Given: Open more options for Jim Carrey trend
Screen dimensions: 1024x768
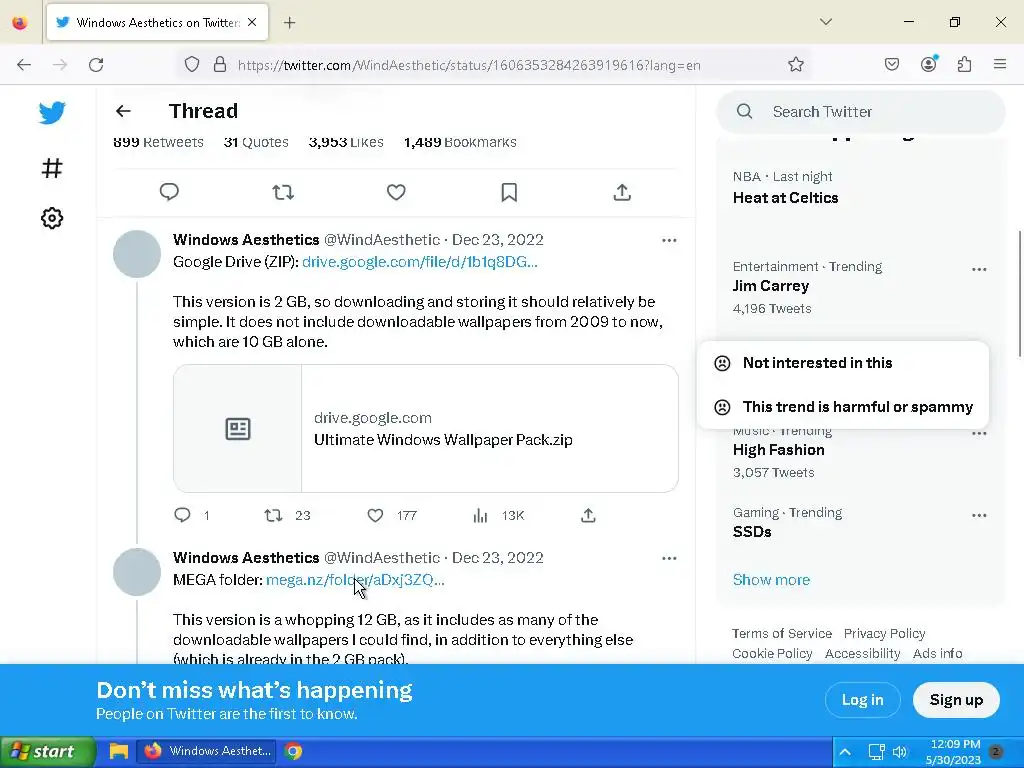Looking at the screenshot, I should [979, 269].
